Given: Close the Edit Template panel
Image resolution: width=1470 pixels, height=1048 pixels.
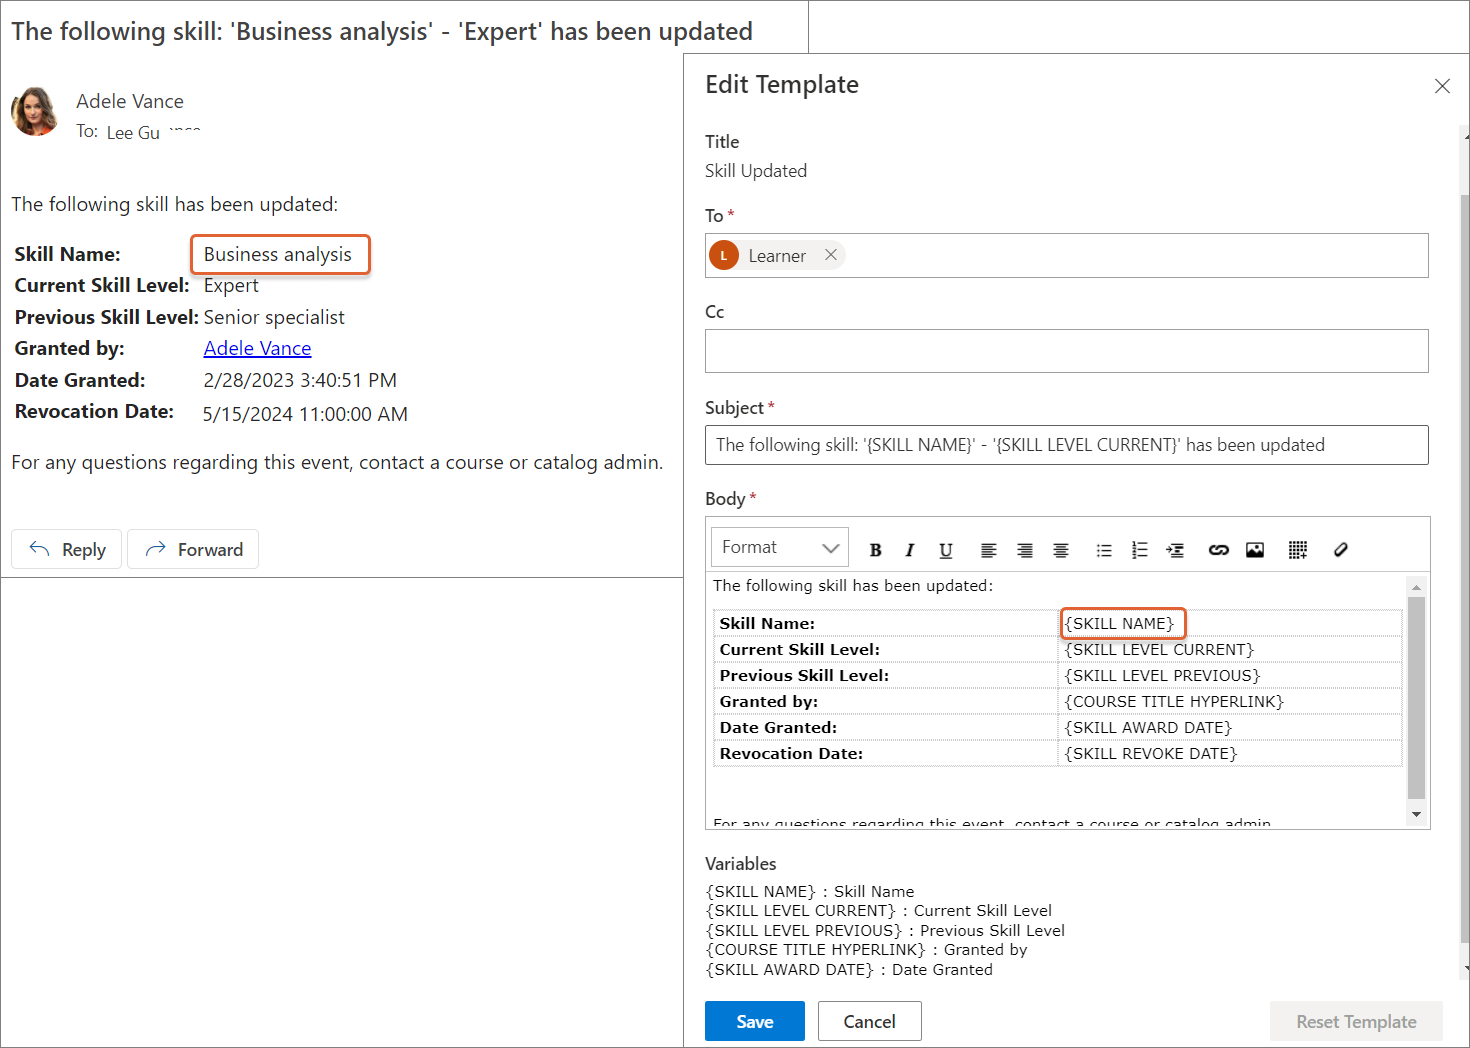Looking at the screenshot, I should pos(1441,86).
